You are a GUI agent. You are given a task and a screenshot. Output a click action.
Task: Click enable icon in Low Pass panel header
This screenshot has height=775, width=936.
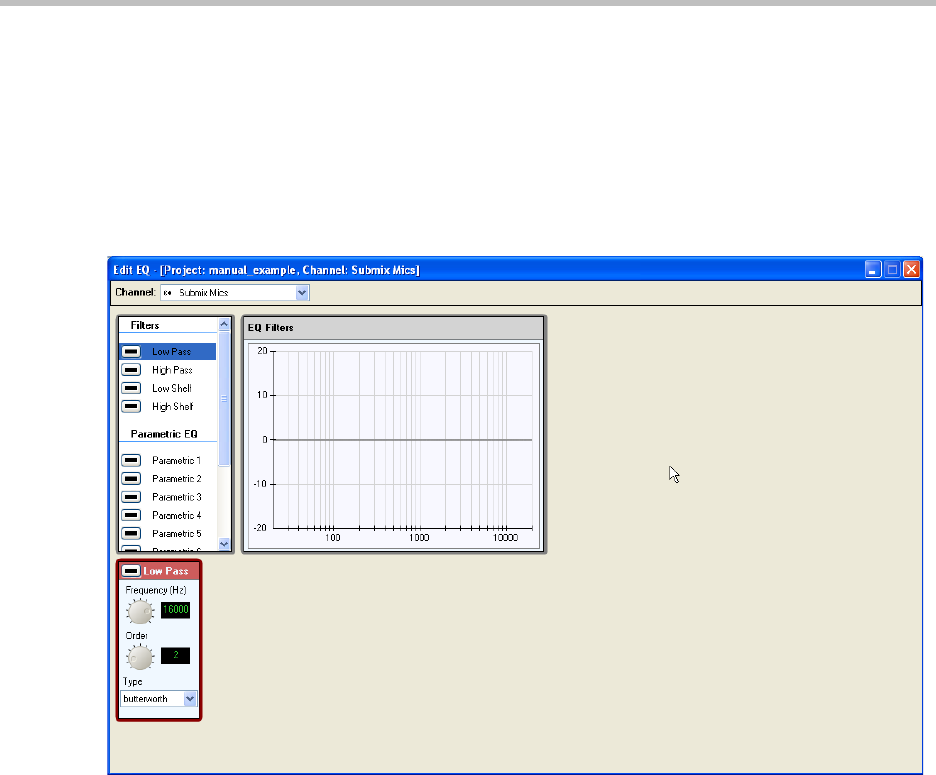tap(130, 571)
